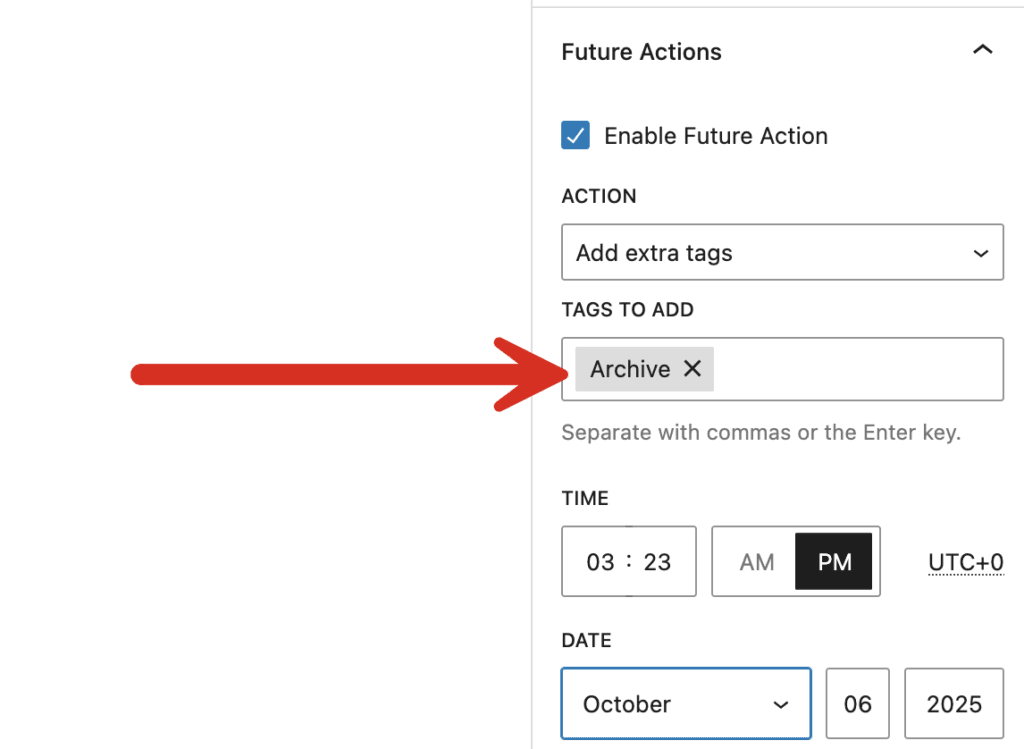Click the TAGS TO ADD input field
This screenshot has width=1024, height=749.
(x=850, y=368)
